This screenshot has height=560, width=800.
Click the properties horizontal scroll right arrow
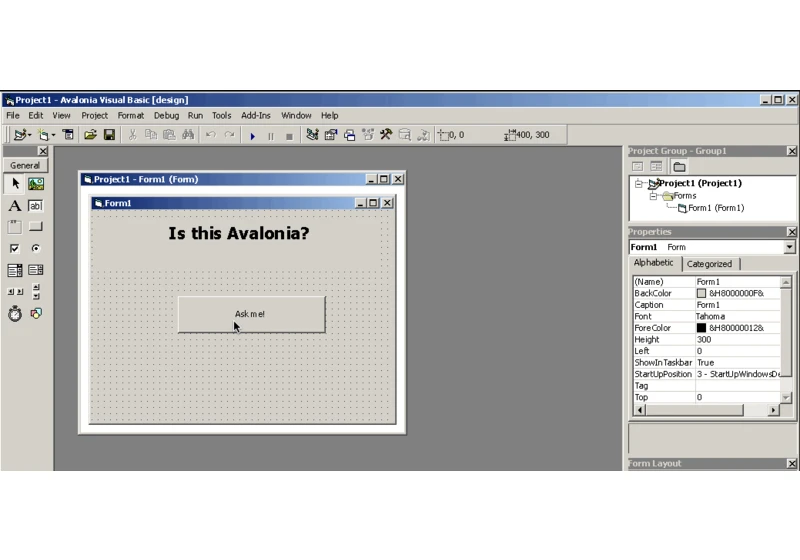(773, 410)
